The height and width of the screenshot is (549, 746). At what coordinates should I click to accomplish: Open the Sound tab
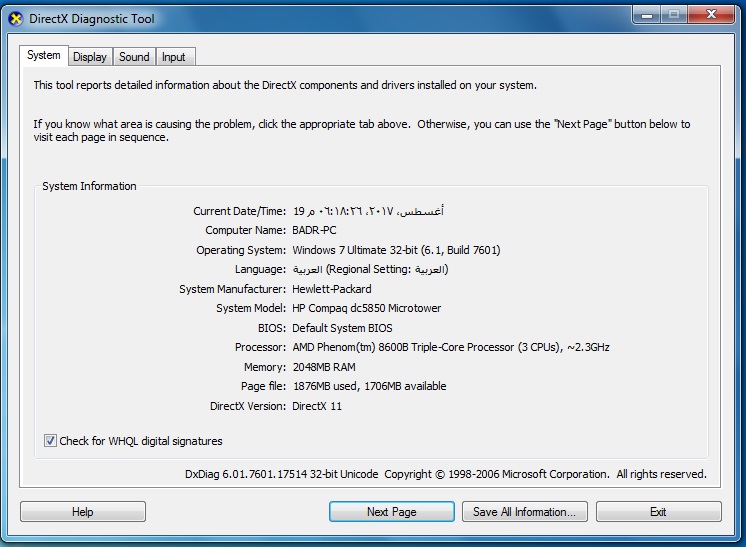(134, 57)
